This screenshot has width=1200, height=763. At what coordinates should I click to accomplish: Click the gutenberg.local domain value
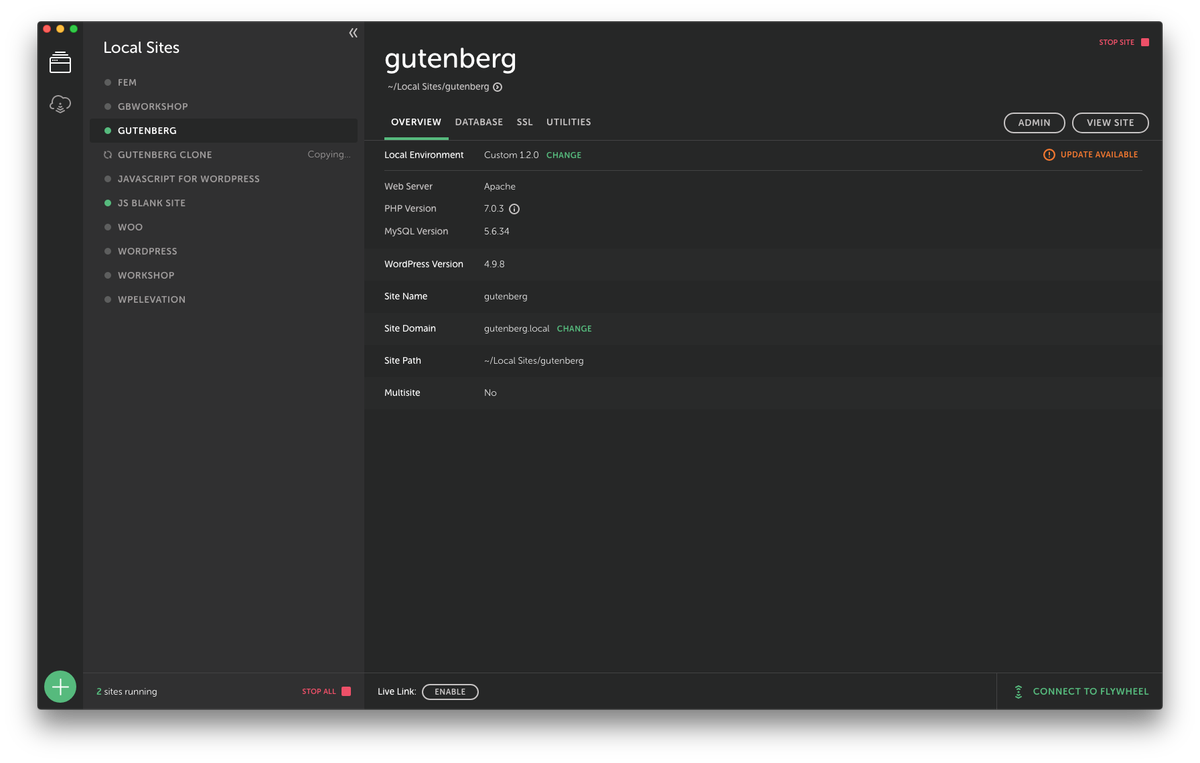517,328
